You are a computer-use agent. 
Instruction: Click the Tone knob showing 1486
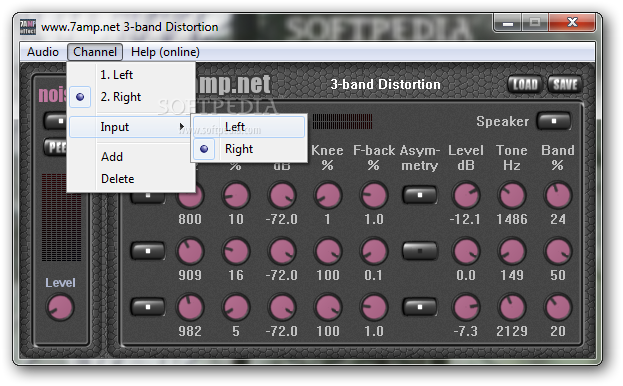pos(512,195)
